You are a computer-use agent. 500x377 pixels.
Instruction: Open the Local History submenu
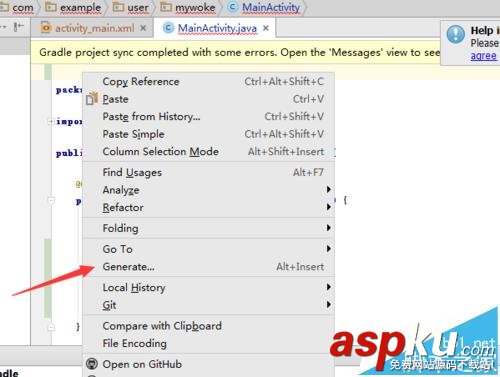pyautogui.click(x=208, y=287)
